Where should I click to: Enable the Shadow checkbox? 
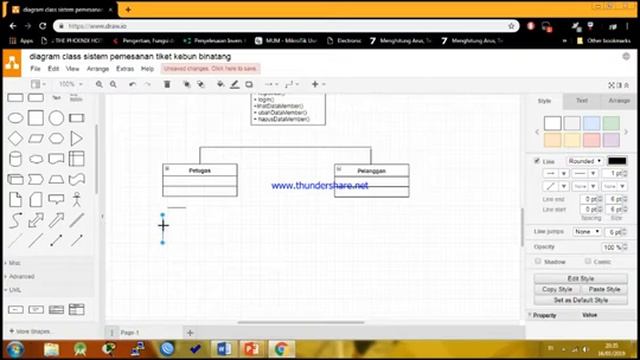(538, 261)
